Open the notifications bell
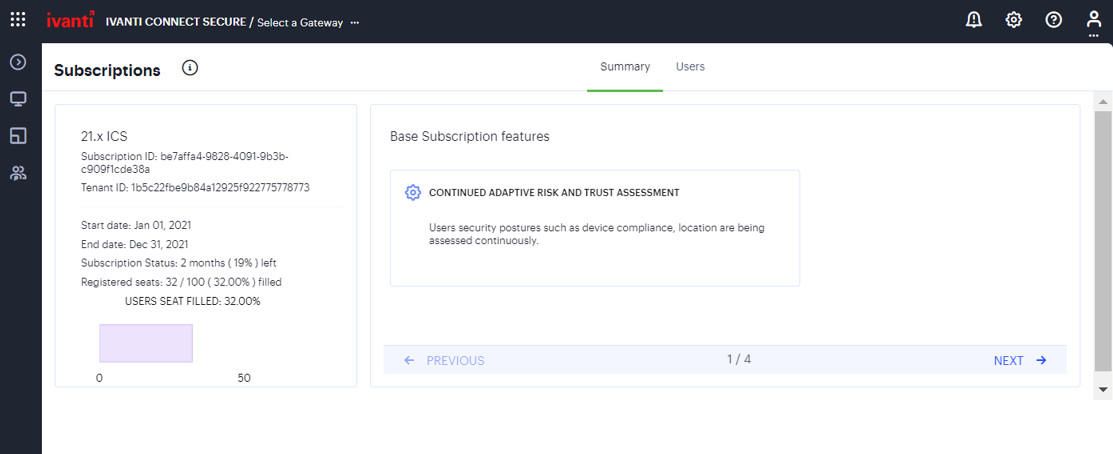1113x454 pixels. pos(973,20)
